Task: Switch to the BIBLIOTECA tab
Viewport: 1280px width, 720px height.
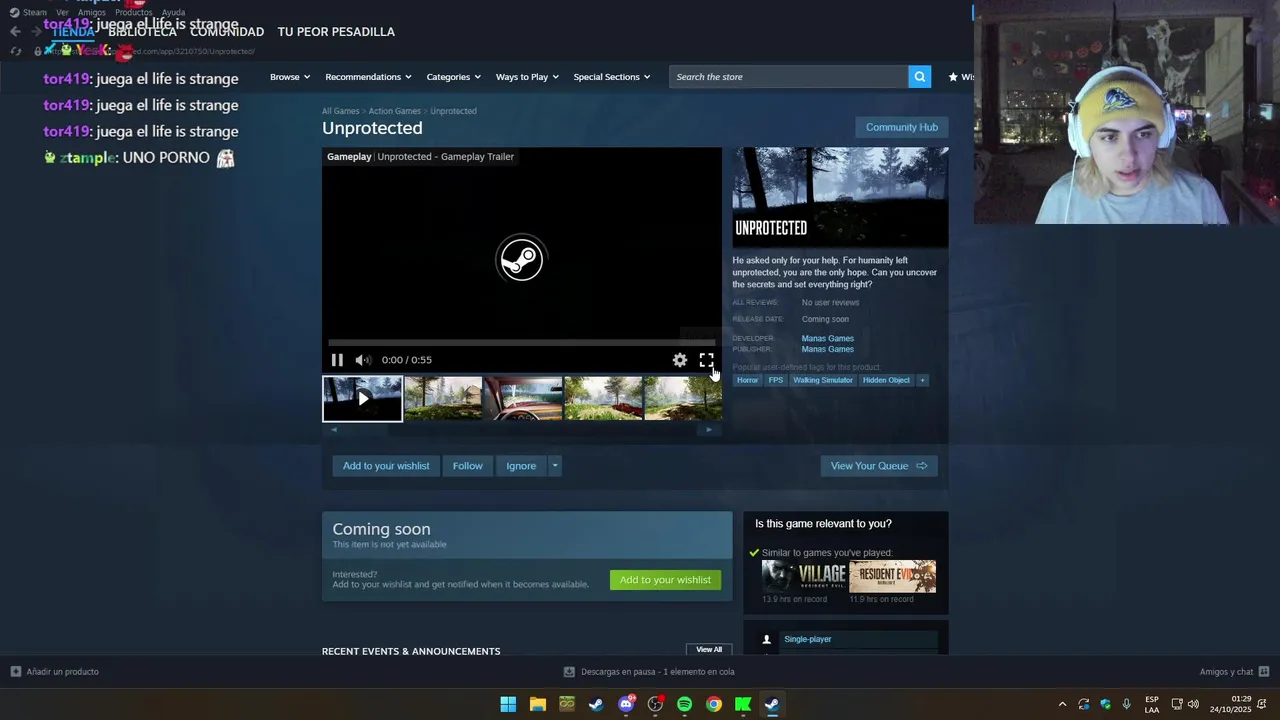Action: click(142, 32)
